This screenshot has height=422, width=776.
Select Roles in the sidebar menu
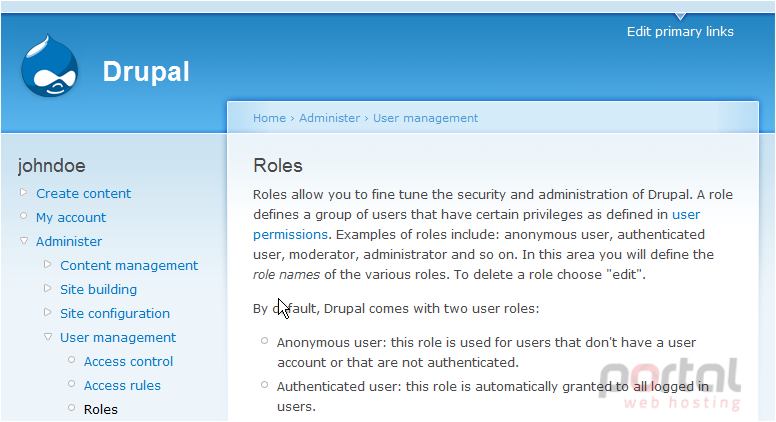[x=100, y=410]
